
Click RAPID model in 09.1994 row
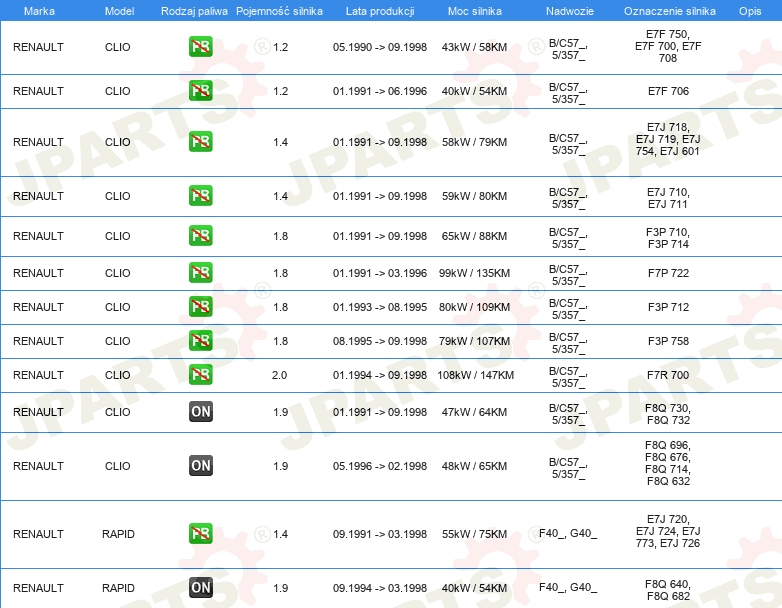(x=118, y=588)
